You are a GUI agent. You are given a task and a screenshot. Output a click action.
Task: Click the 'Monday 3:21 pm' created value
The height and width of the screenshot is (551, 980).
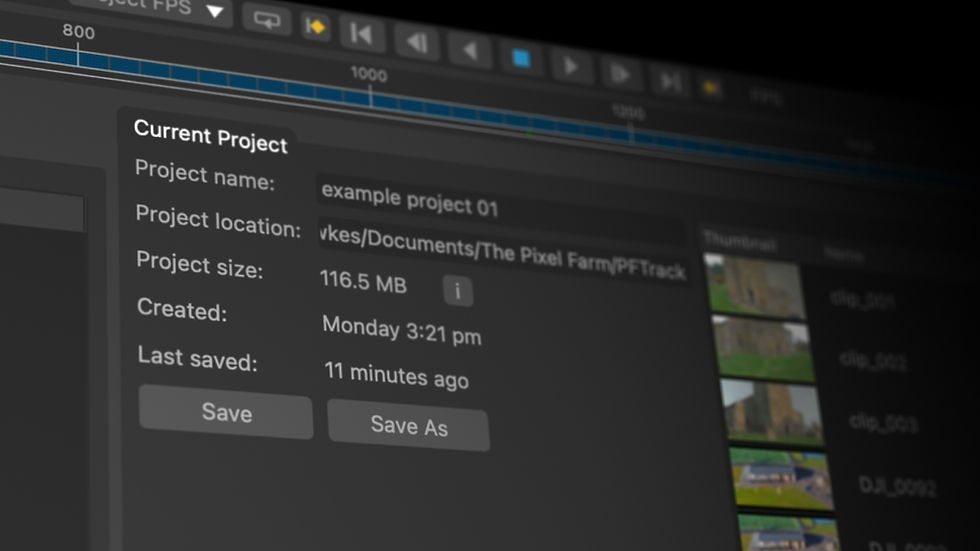pos(402,330)
